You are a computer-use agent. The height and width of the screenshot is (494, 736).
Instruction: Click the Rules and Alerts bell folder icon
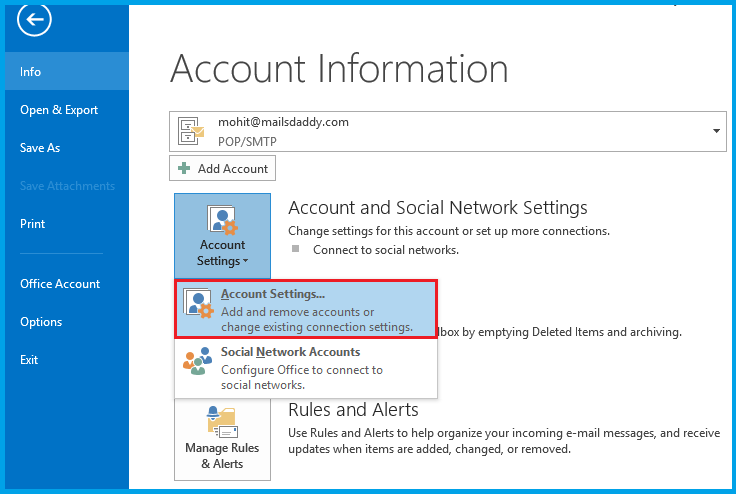(x=222, y=422)
